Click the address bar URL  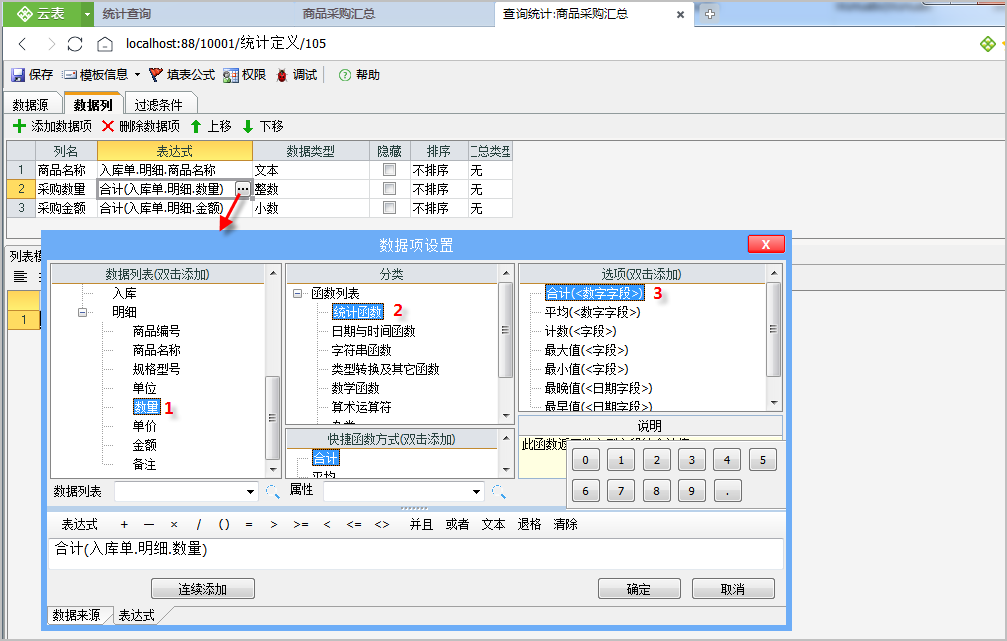coord(226,44)
